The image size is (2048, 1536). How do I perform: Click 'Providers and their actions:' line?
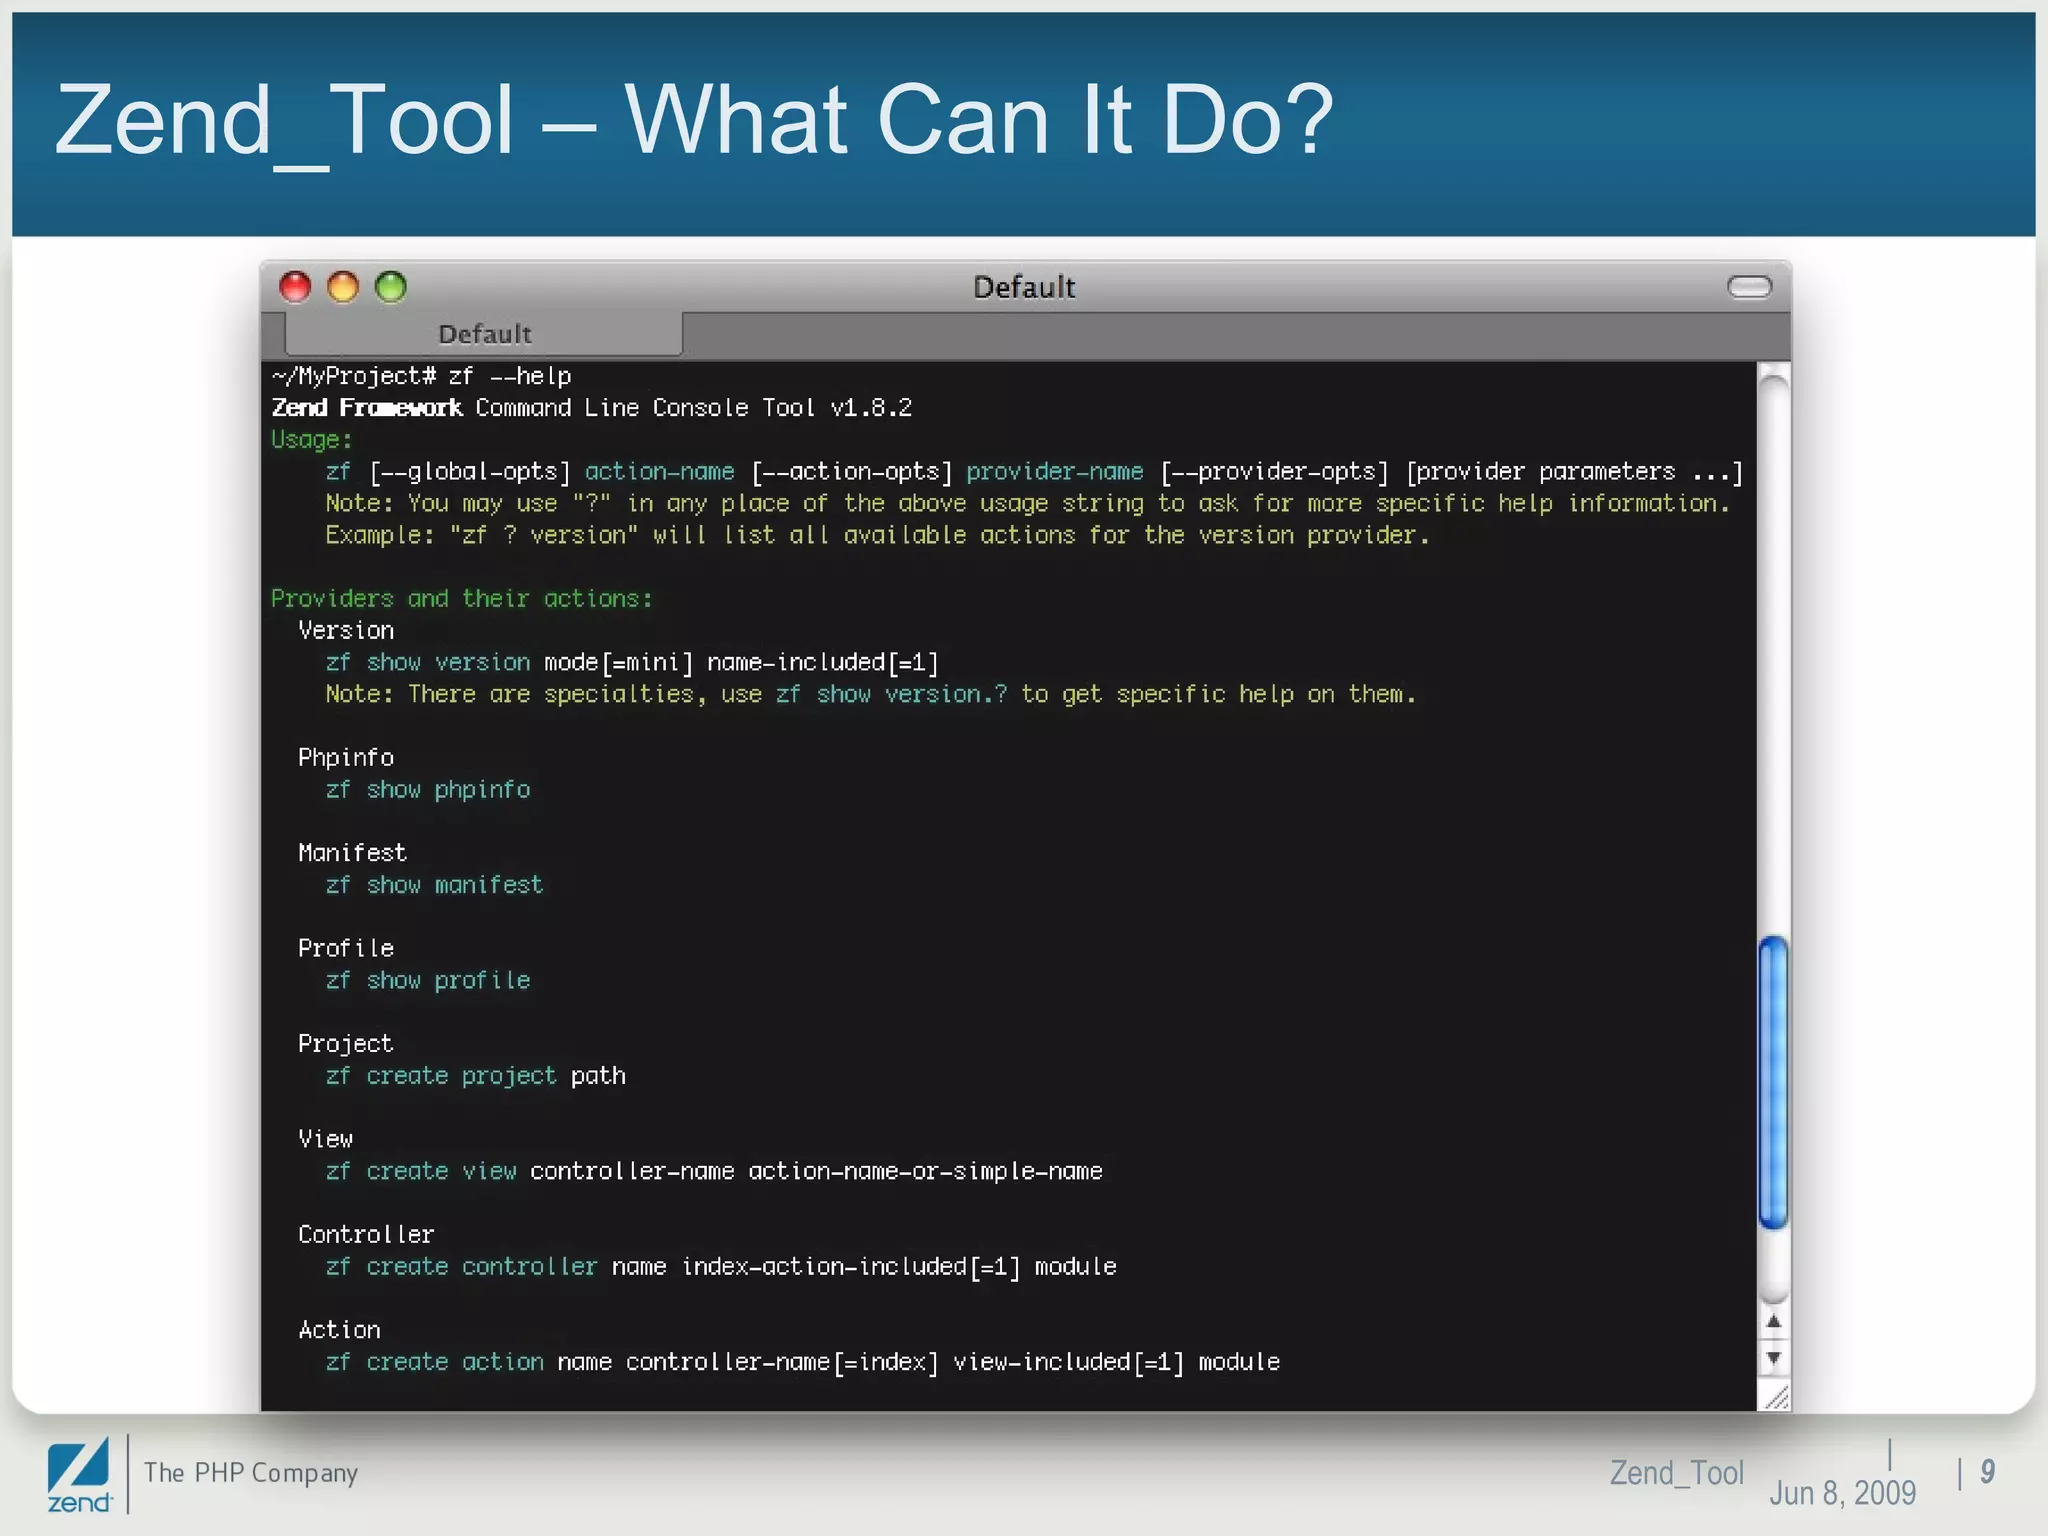tap(462, 599)
